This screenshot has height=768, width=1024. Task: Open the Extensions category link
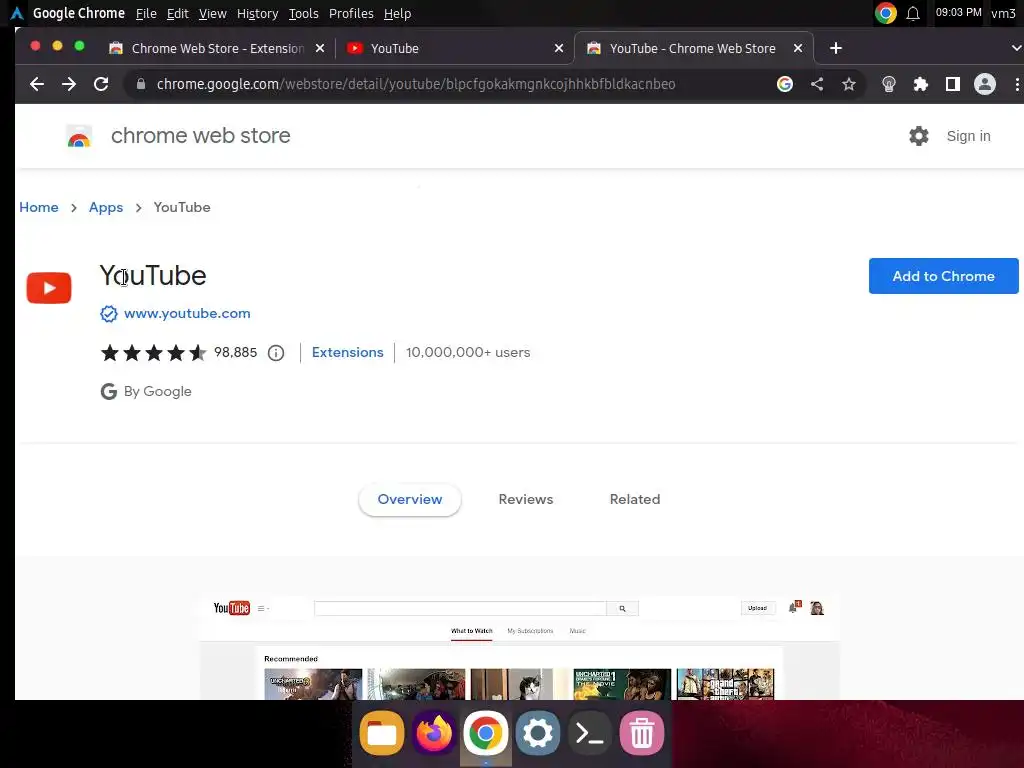tap(347, 353)
